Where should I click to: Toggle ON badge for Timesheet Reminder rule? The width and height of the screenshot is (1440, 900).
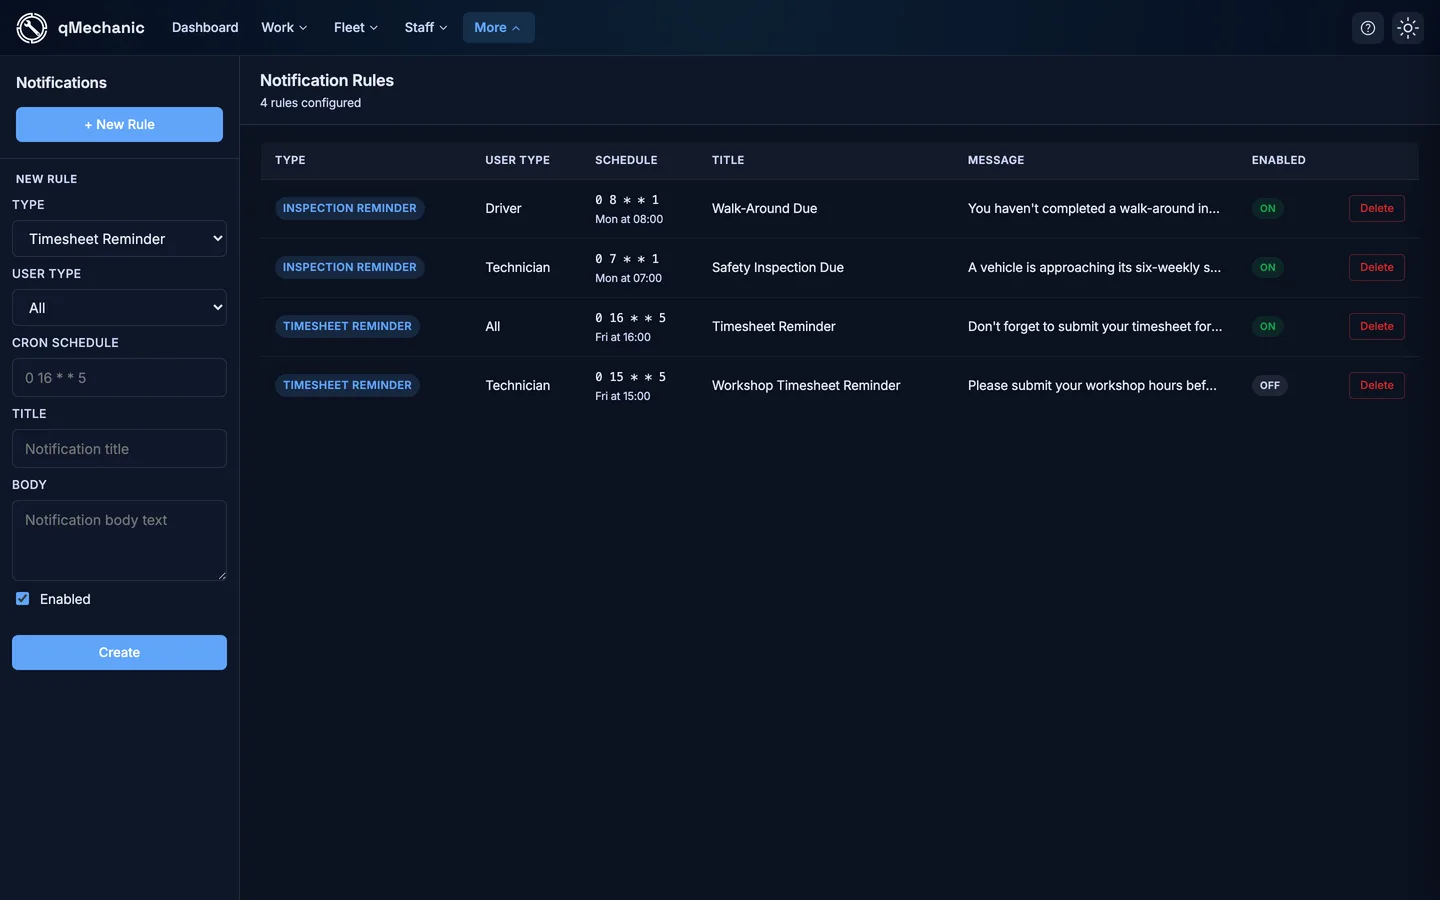point(1267,327)
